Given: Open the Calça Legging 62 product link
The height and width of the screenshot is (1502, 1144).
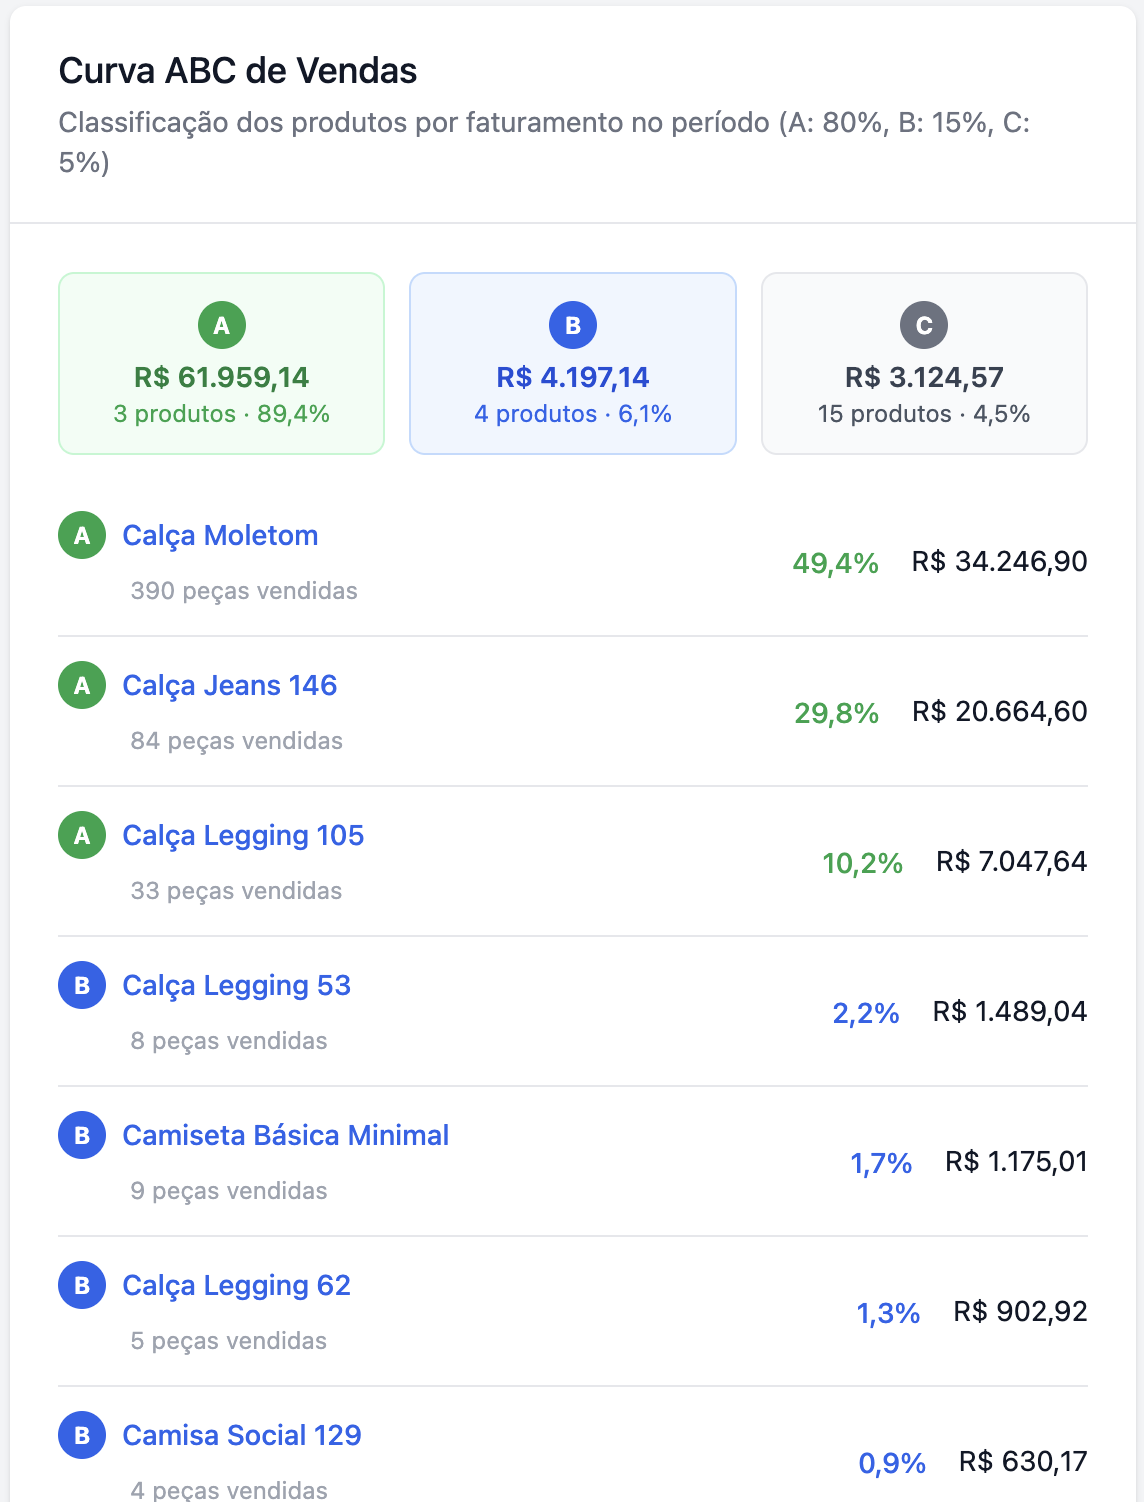Looking at the screenshot, I should pyautogui.click(x=236, y=1285).
